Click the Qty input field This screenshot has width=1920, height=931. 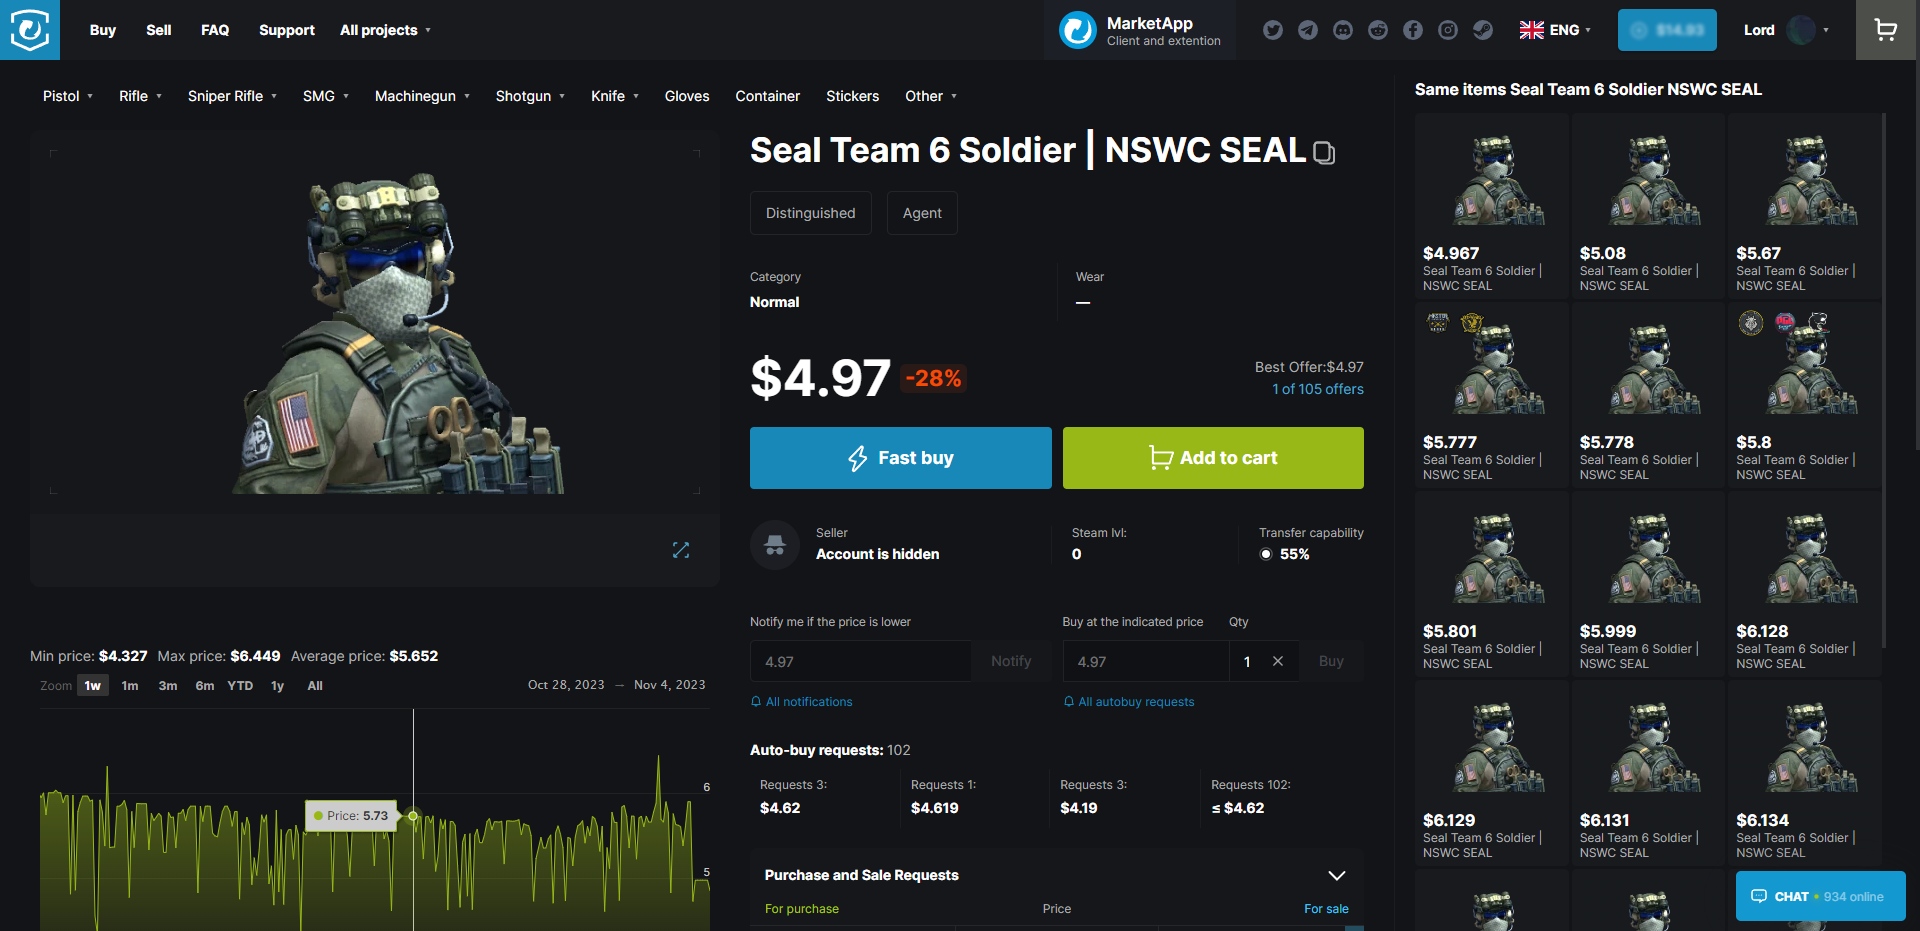(x=1247, y=661)
